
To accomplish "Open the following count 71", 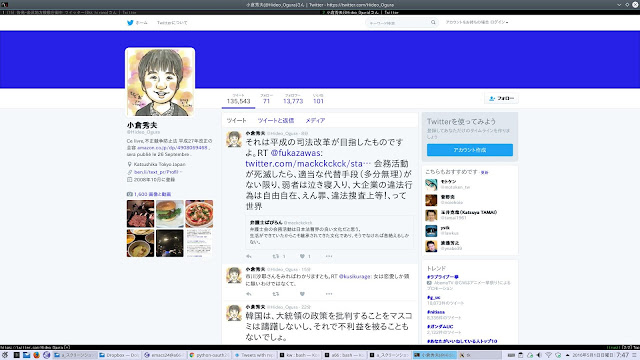I will point(267,99).
